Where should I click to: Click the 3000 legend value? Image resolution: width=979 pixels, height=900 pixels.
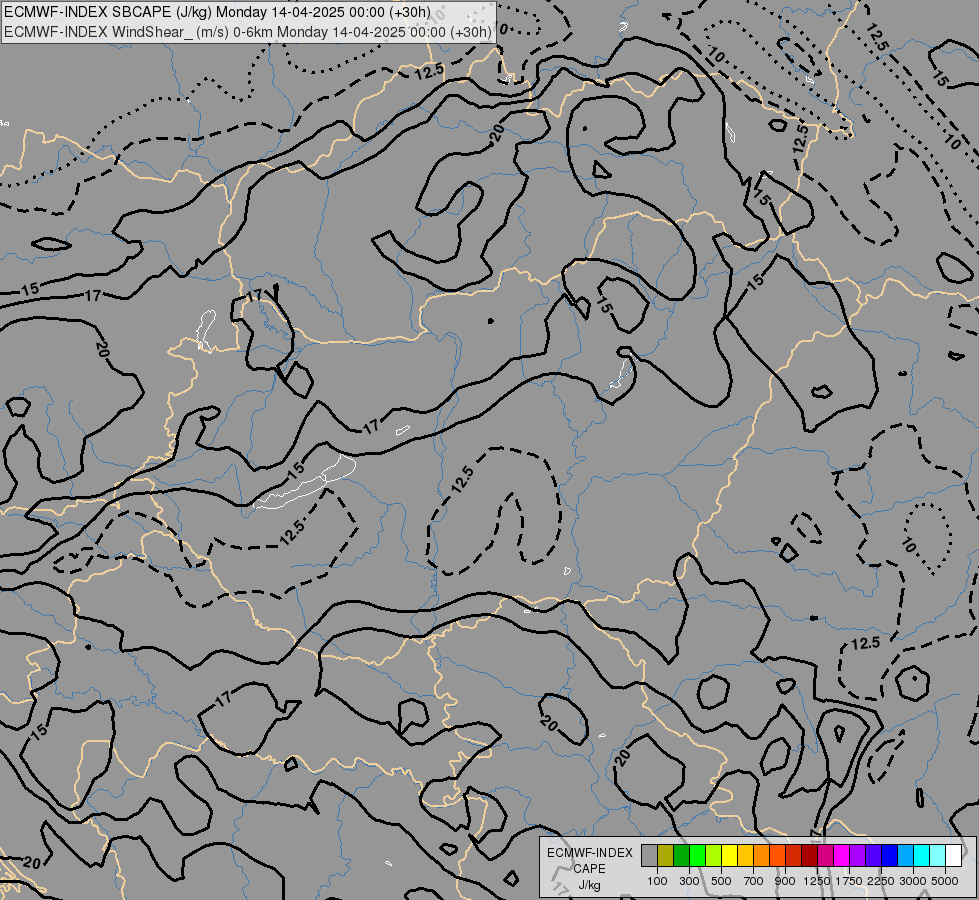(x=913, y=881)
